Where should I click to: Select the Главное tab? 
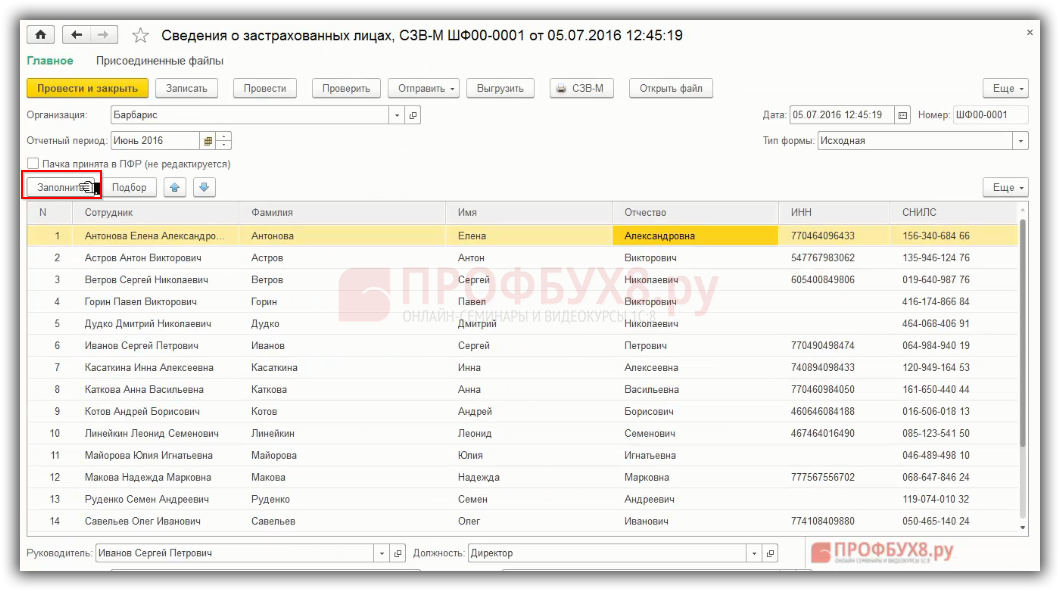coord(49,61)
